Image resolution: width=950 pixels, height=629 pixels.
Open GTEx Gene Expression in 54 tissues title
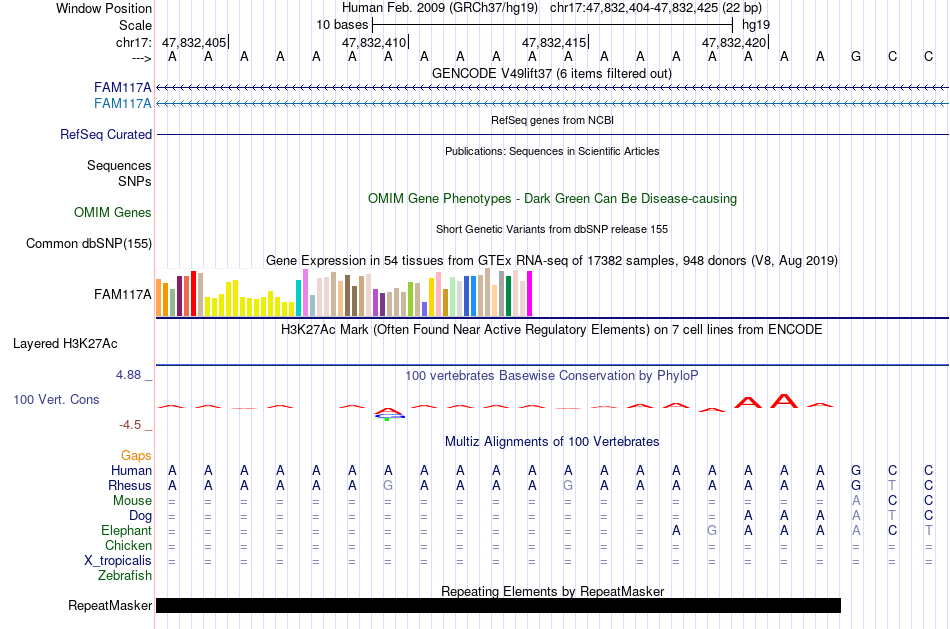[552, 261]
